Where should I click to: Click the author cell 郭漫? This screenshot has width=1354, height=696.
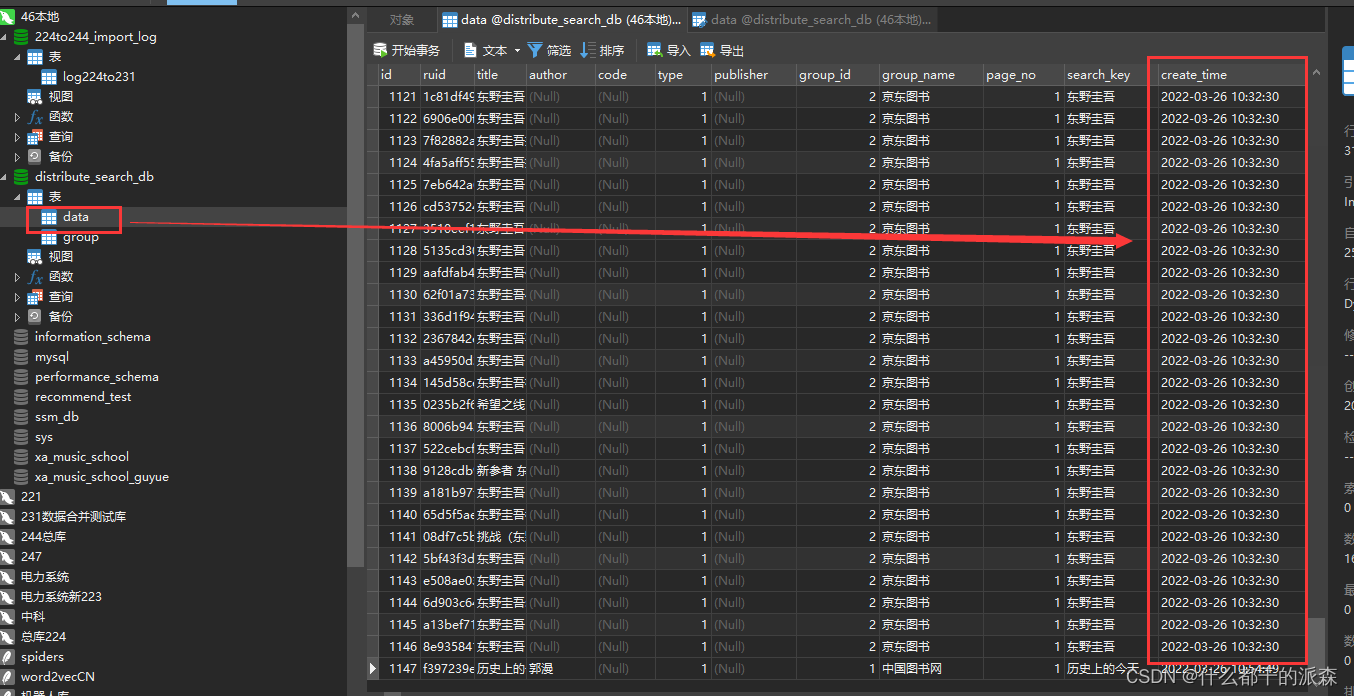560,668
